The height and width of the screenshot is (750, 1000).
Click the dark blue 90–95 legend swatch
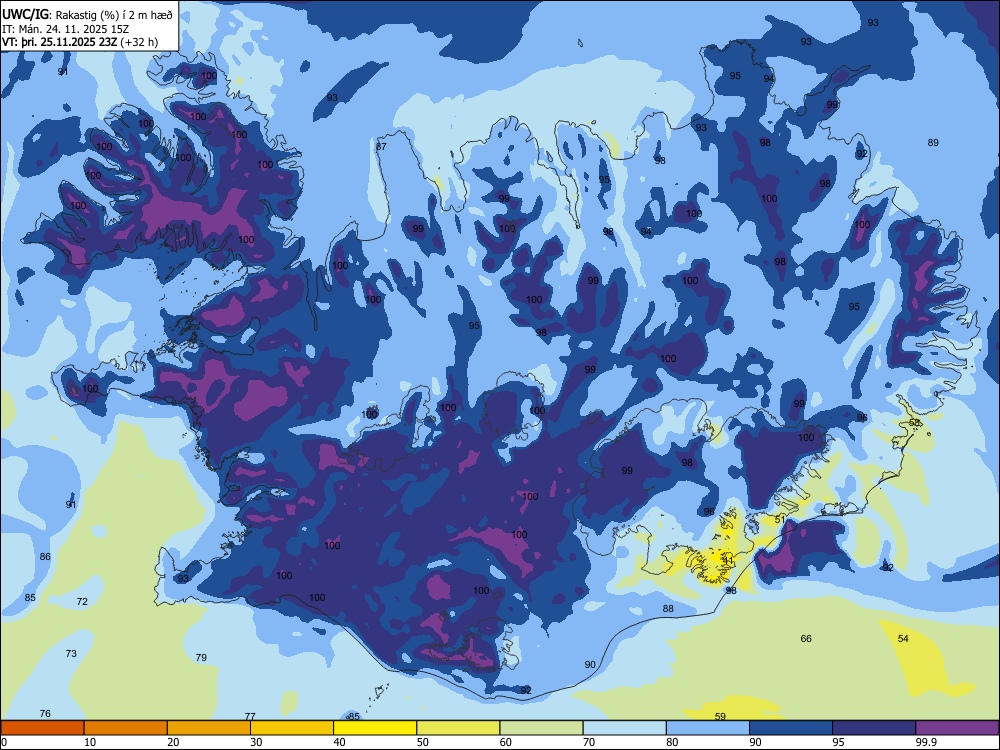[791, 728]
